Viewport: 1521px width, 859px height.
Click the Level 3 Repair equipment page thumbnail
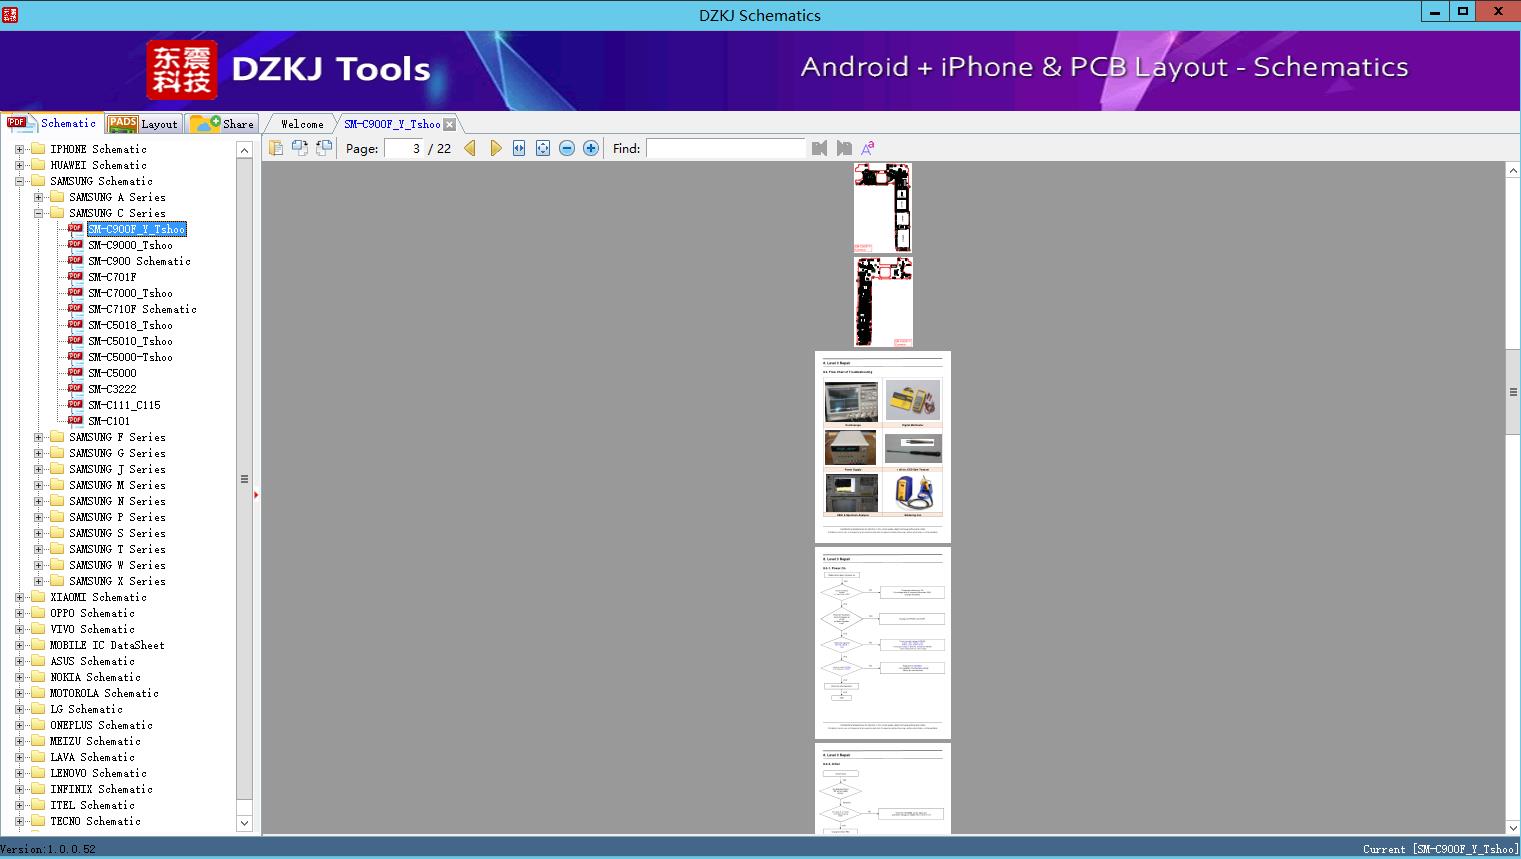click(883, 447)
